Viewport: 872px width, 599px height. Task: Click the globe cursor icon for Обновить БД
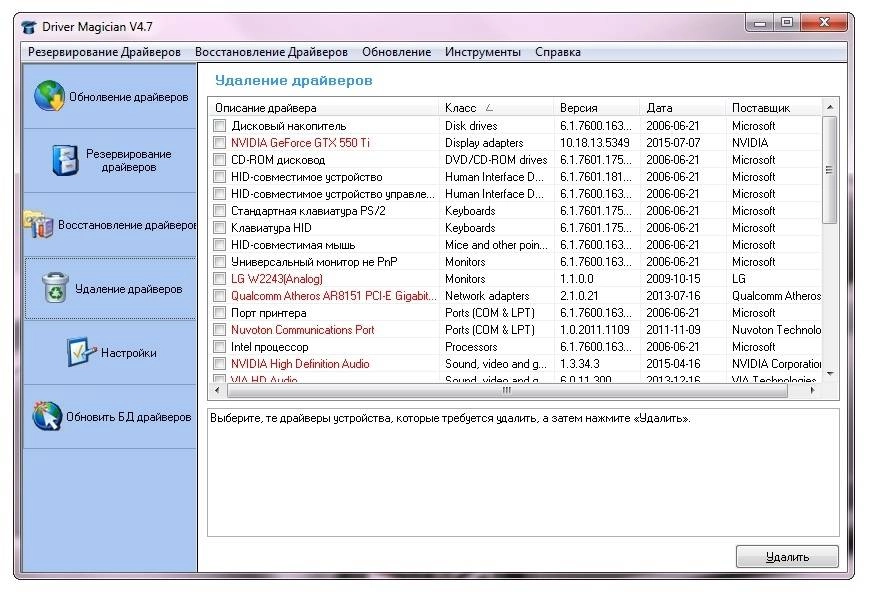point(47,415)
